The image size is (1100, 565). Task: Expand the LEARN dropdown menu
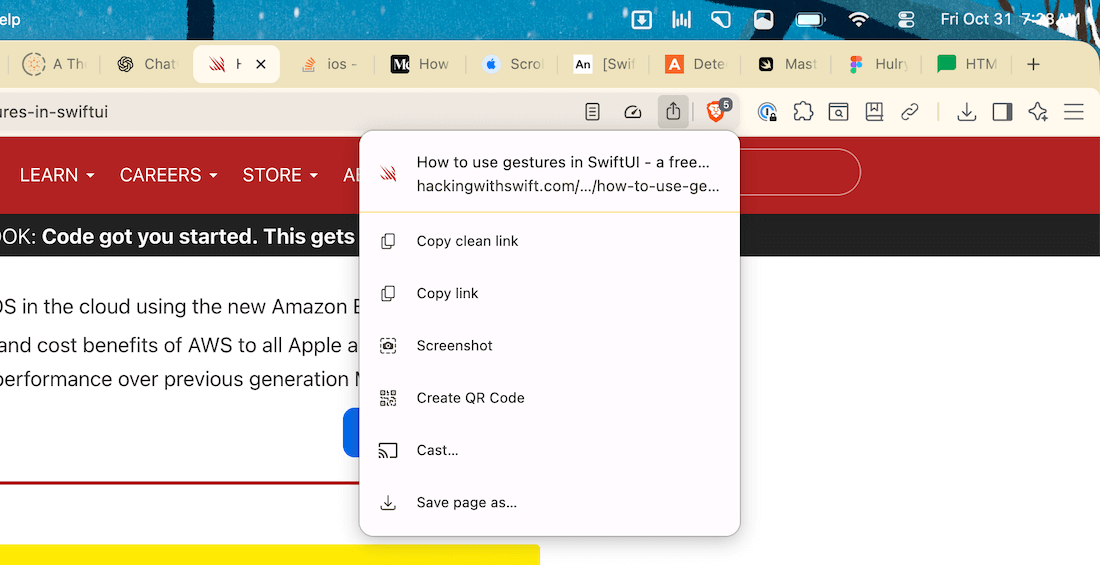pyautogui.click(x=57, y=175)
